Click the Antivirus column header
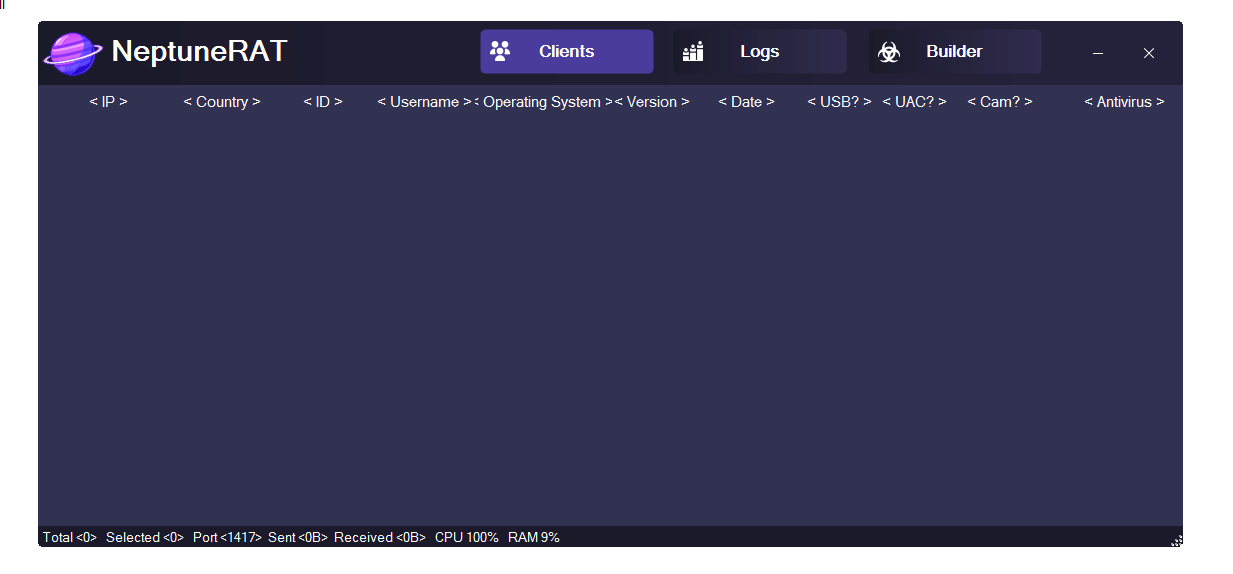1233x574 pixels. 1125,102
